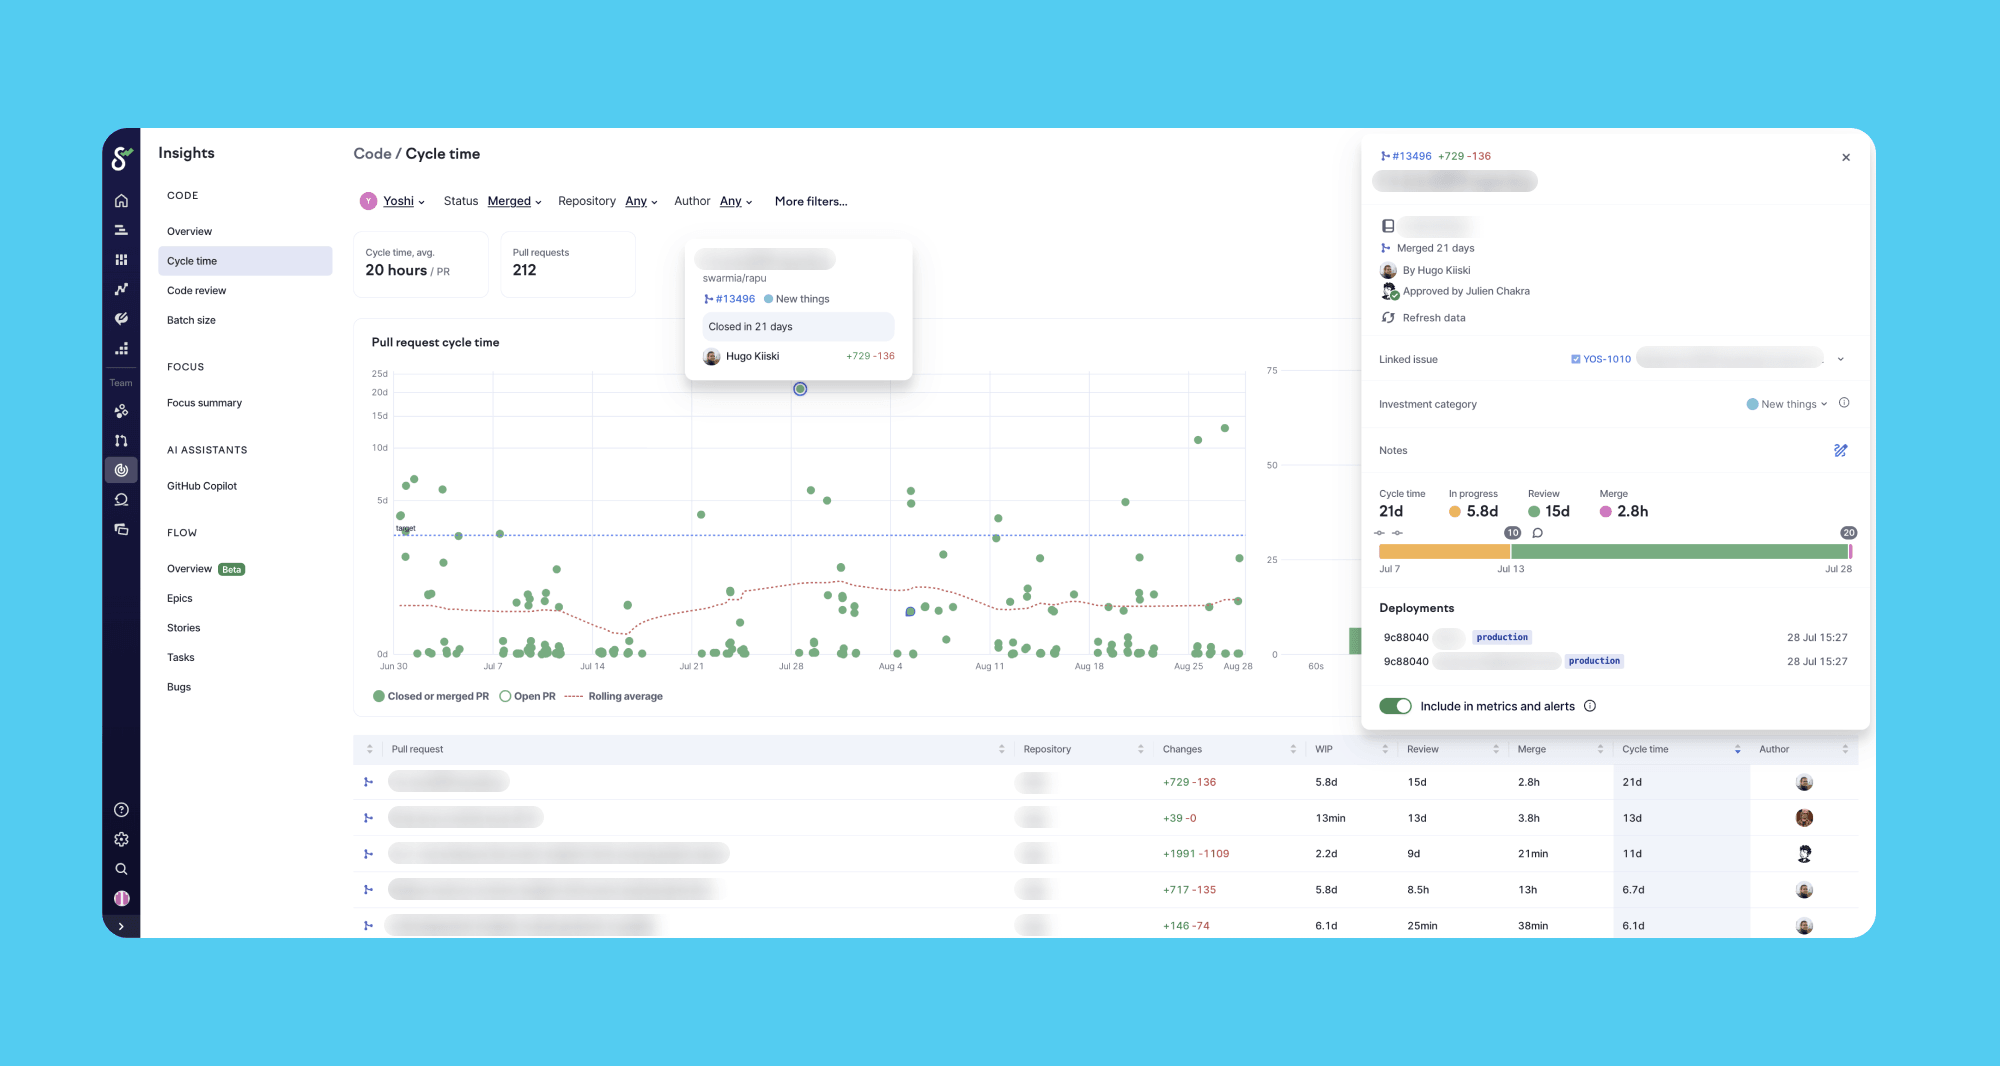Expand the sidebar with the bottom arrow
This screenshot has height=1066, width=2000.
click(121, 927)
